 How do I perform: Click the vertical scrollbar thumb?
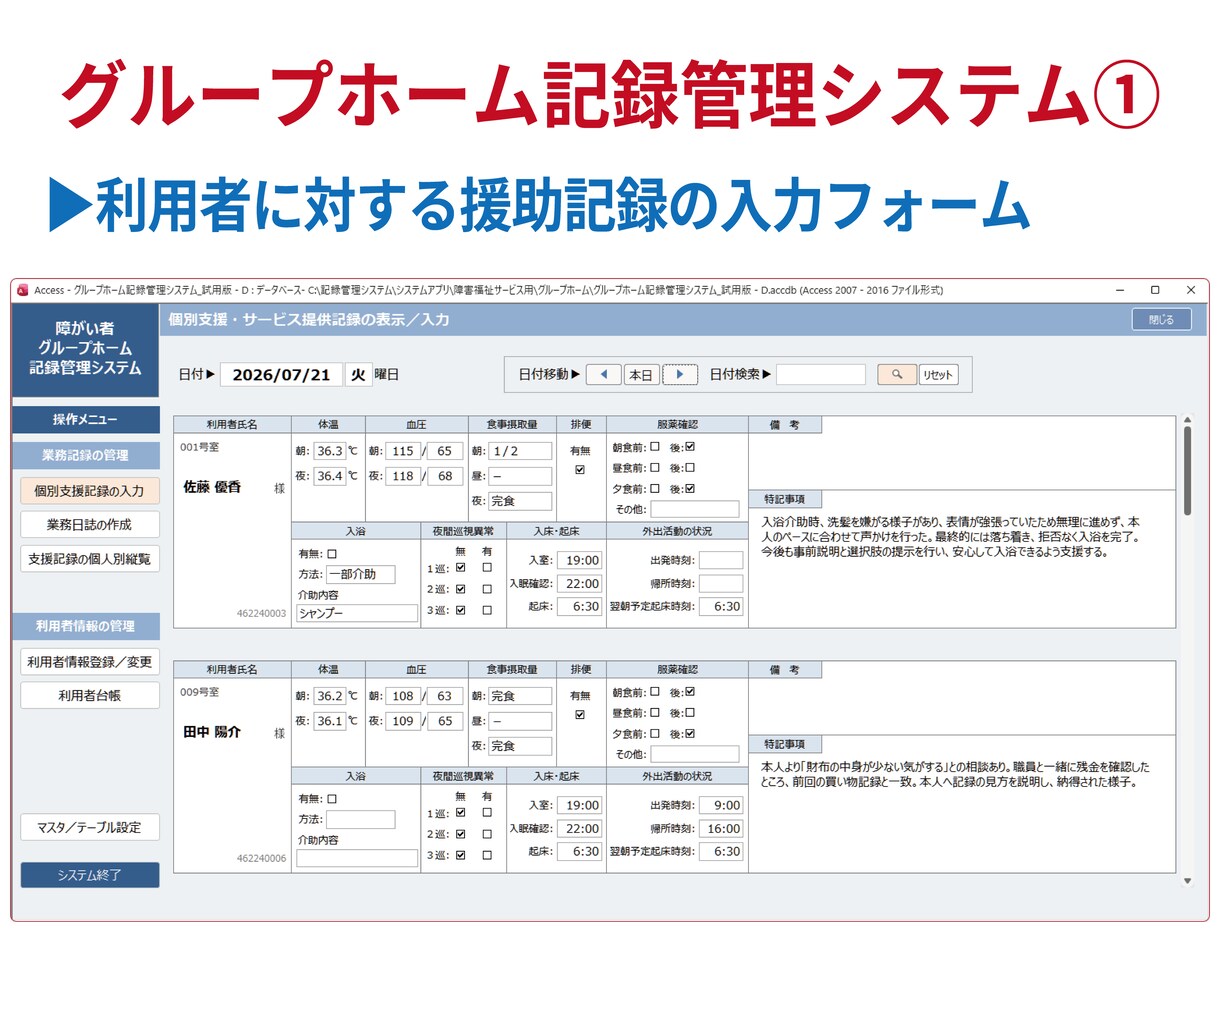click(x=1187, y=470)
